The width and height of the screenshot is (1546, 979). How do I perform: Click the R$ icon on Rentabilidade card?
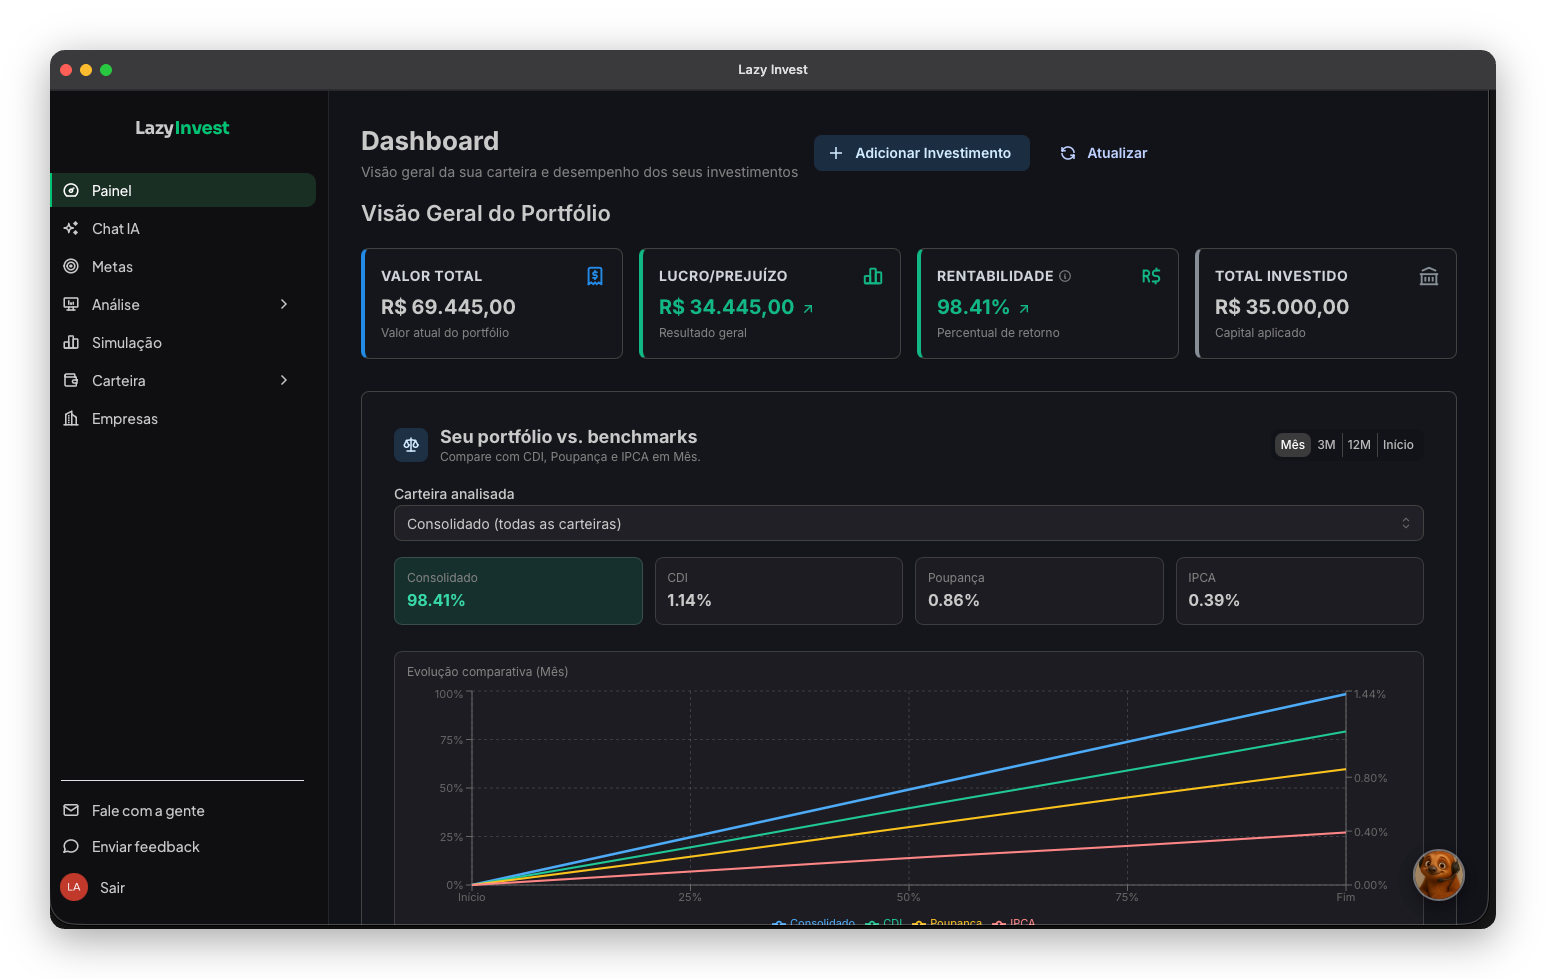point(1151,276)
